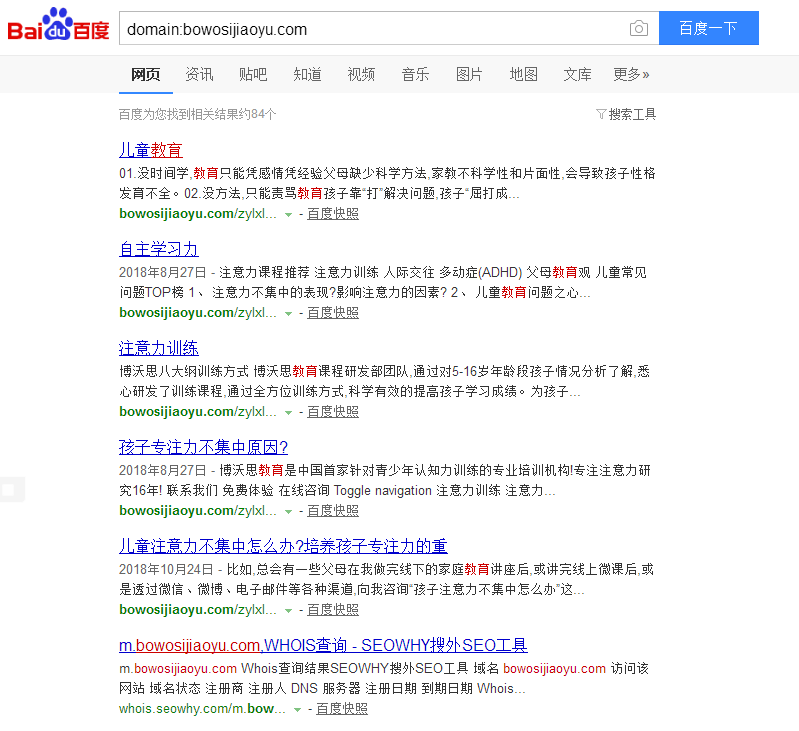This screenshot has height=731, width=799.
Task: Switch to the 资讯 tab
Action: [199, 74]
